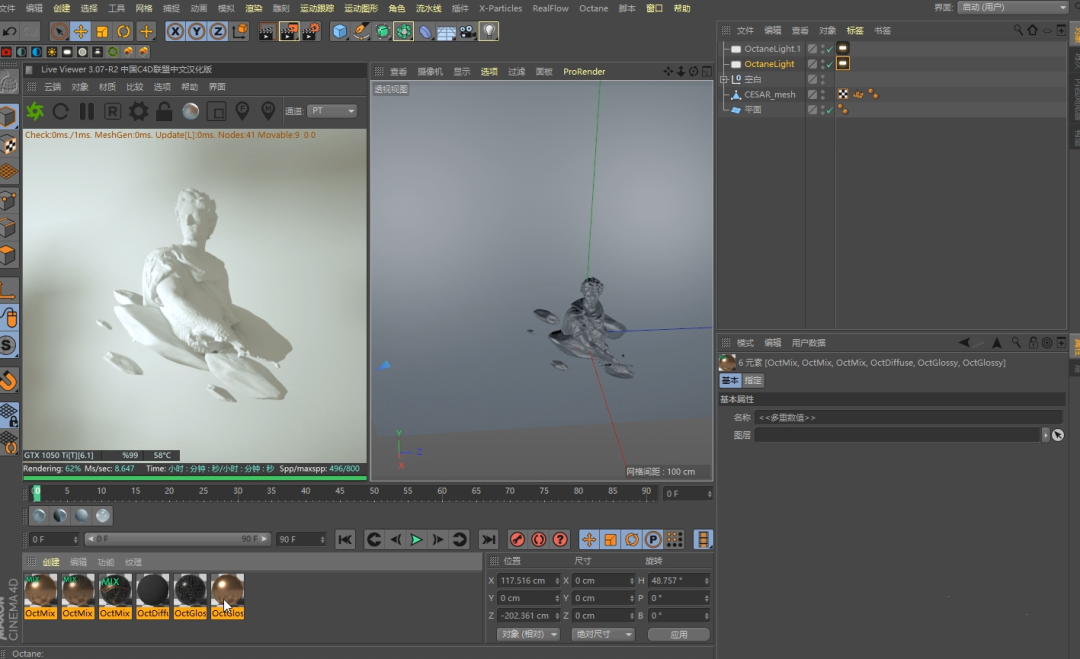Add a light with the bulb icon
The image size is (1080, 659).
point(488,31)
